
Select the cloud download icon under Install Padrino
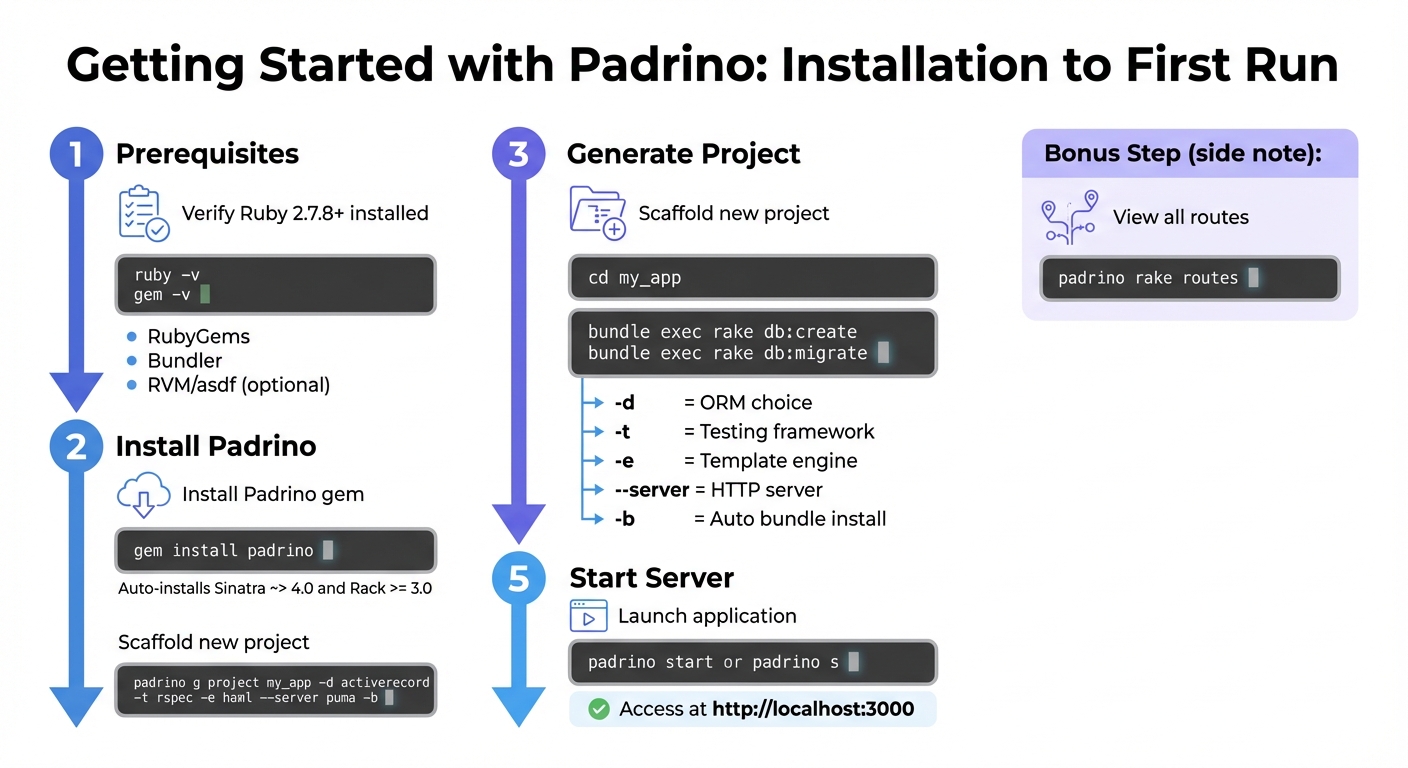pyautogui.click(x=145, y=495)
